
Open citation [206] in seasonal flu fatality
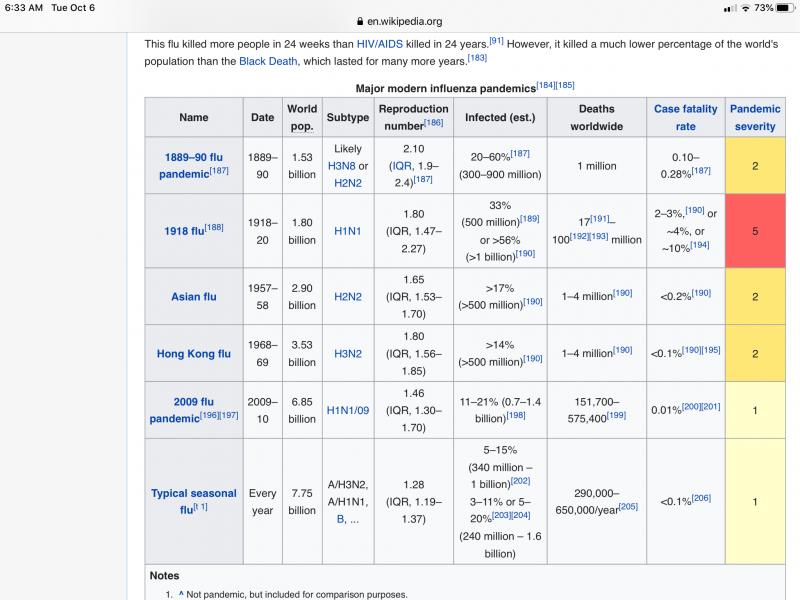pyautogui.click(x=702, y=497)
